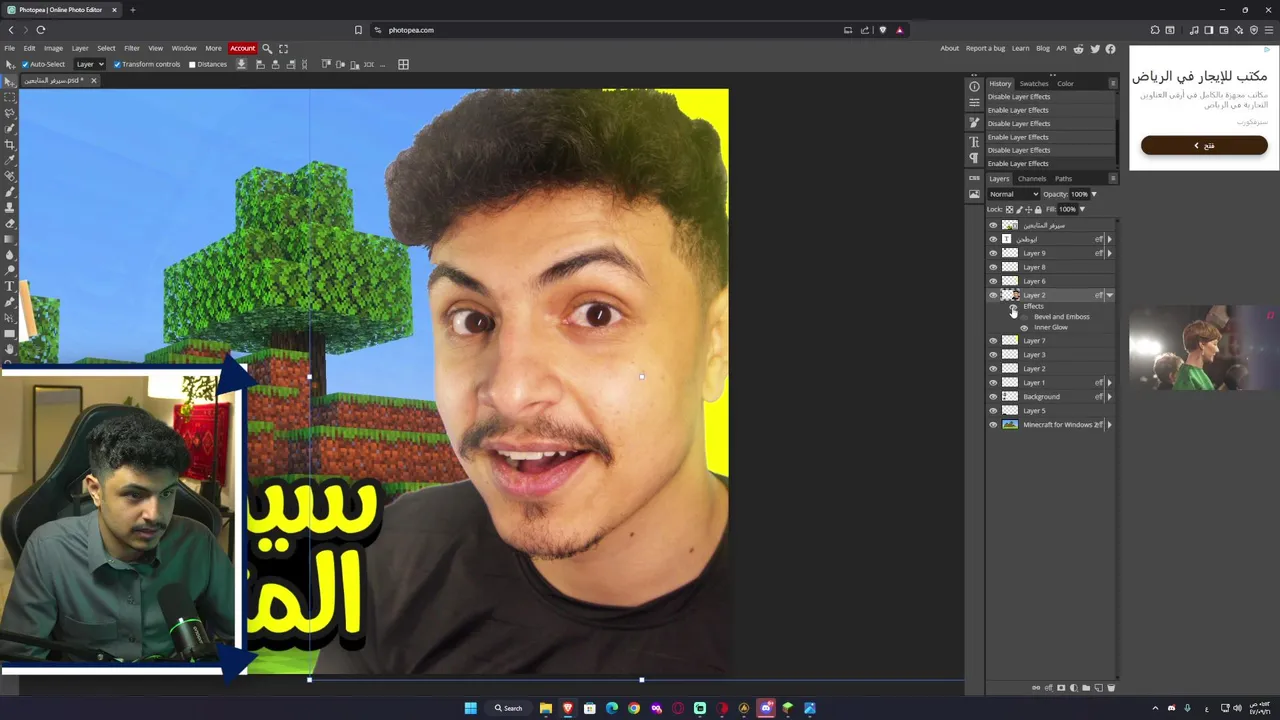Open the Brush settings panel icon
The image size is (1280, 720).
[975, 122]
